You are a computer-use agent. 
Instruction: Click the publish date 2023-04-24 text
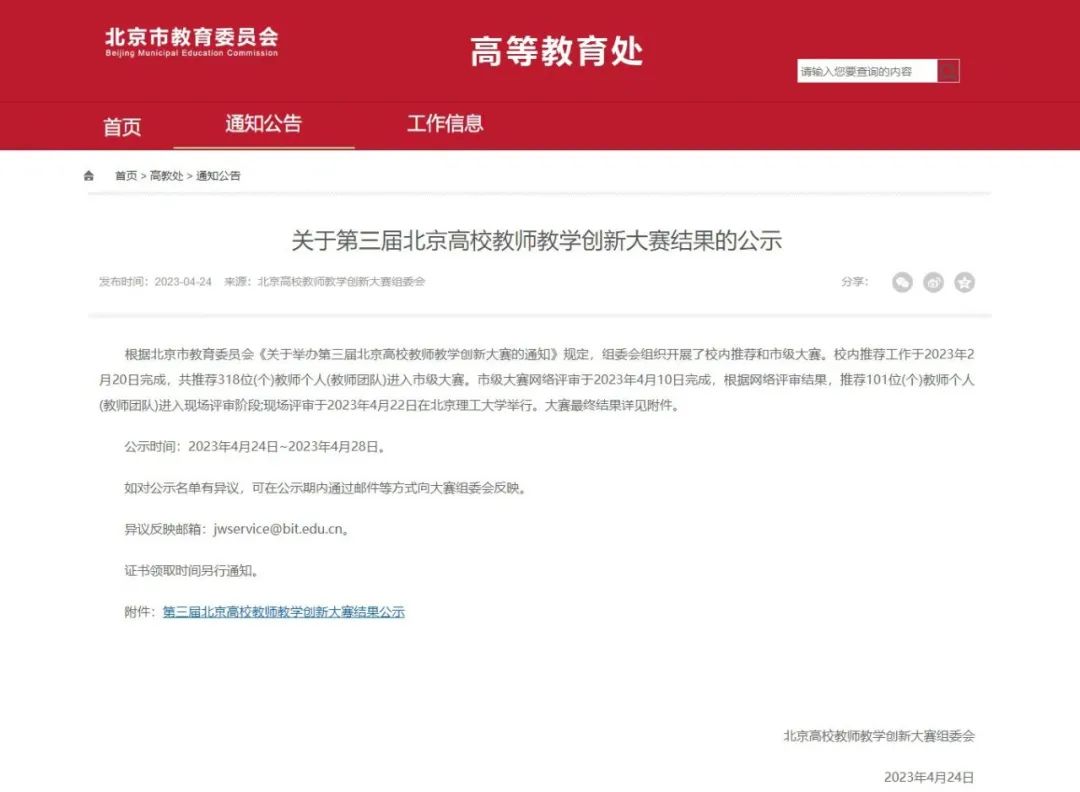(183, 282)
